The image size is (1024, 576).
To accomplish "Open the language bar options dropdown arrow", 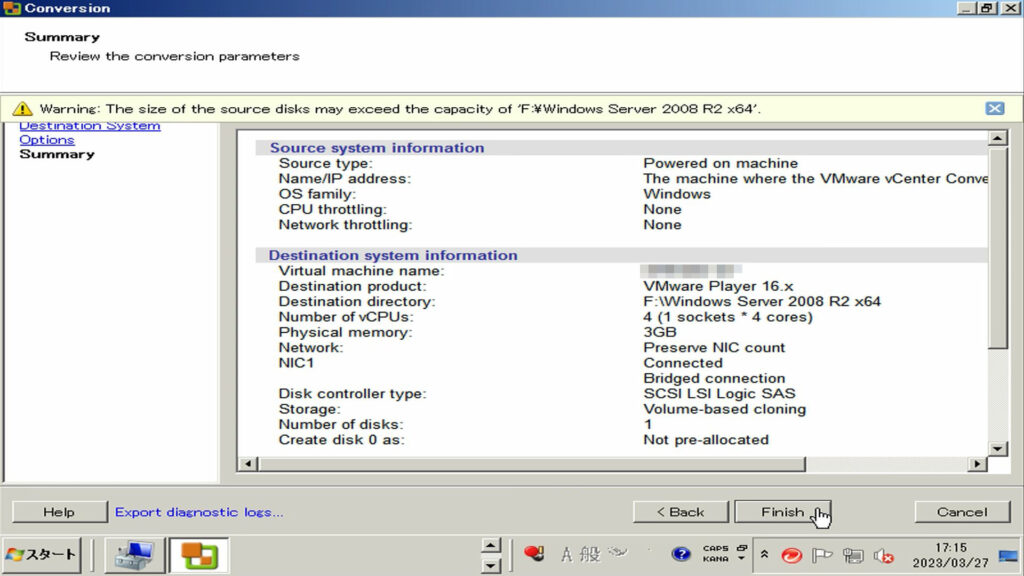I will [741, 559].
